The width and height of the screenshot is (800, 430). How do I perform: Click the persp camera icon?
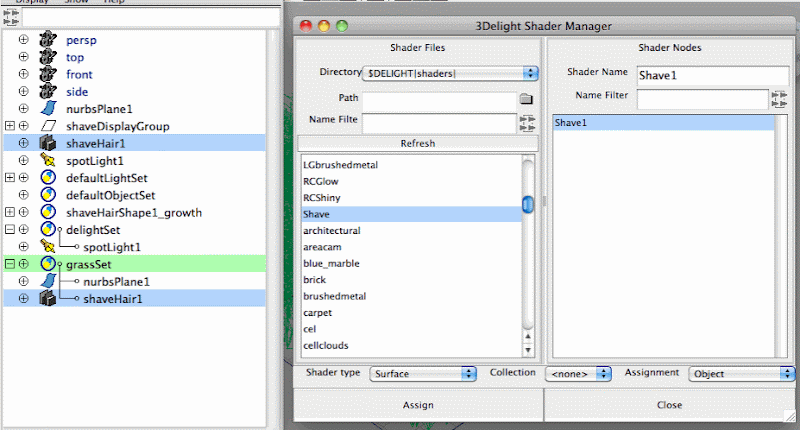48,39
